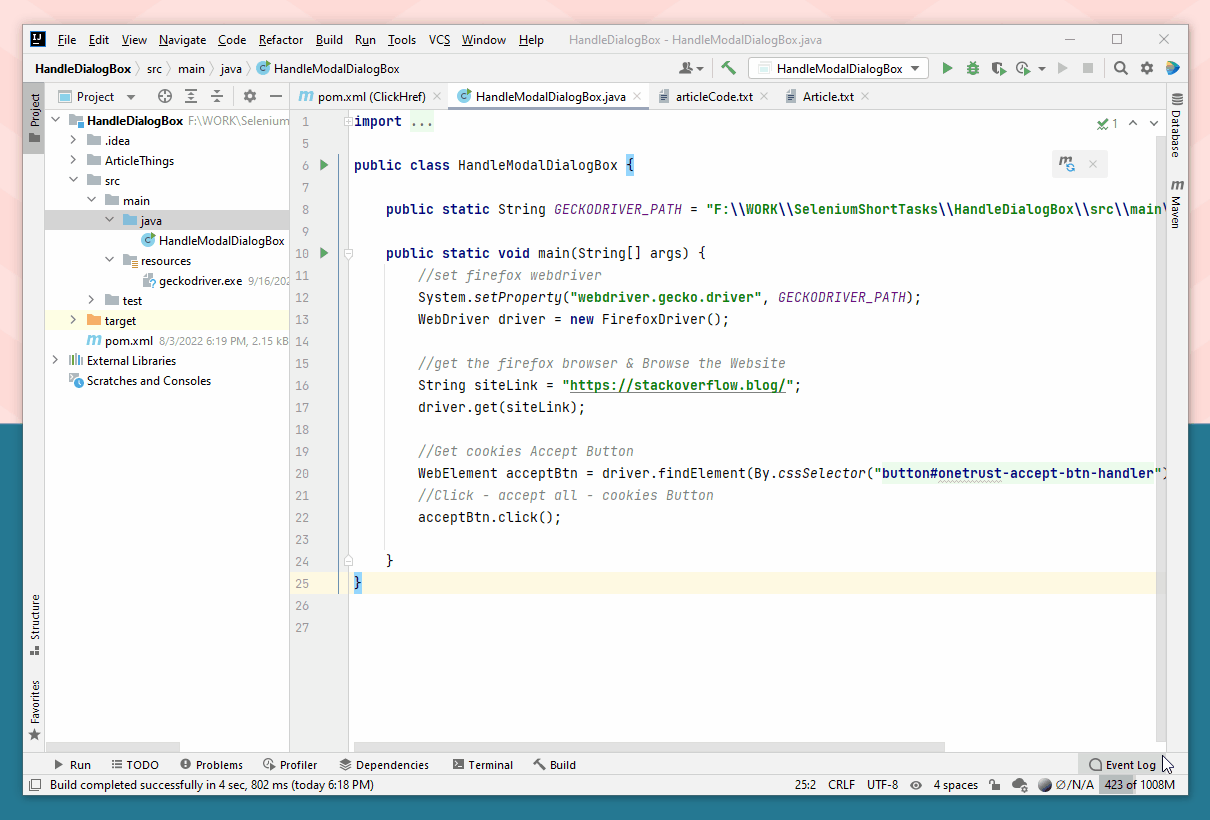Open the VCS menu
Screen dimensions: 1210x820
tap(439, 40)
